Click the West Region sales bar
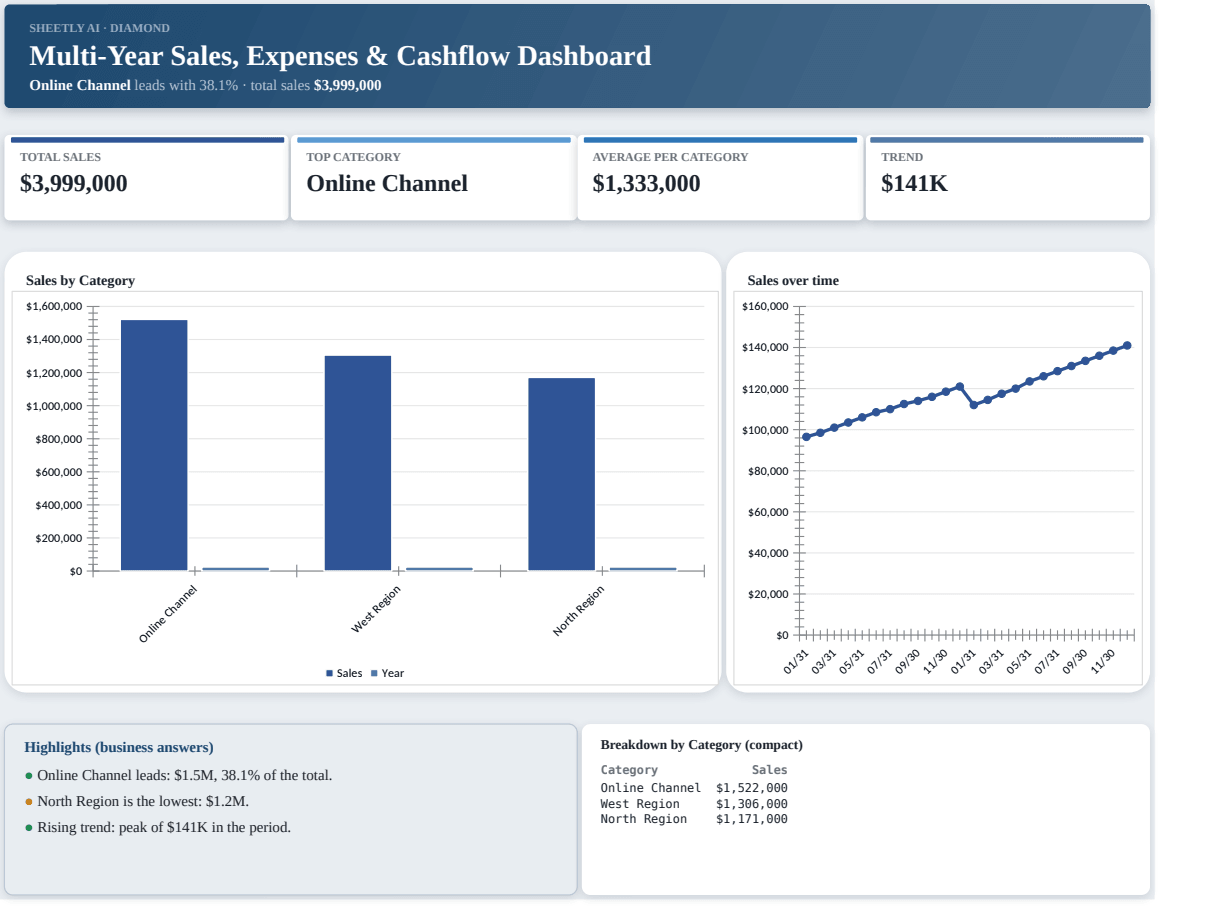 pyautogui.click(x=358, y=463)
